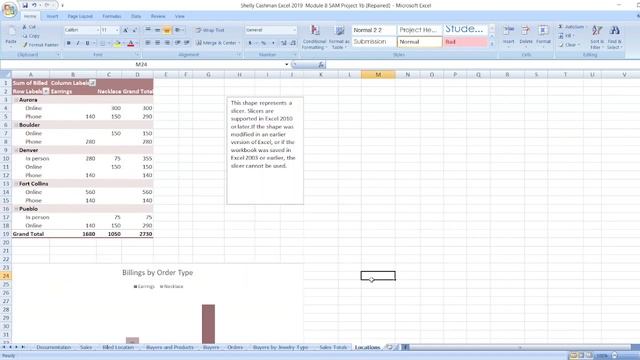
Task: Open Sort & Filter
Action: (597, 37)
